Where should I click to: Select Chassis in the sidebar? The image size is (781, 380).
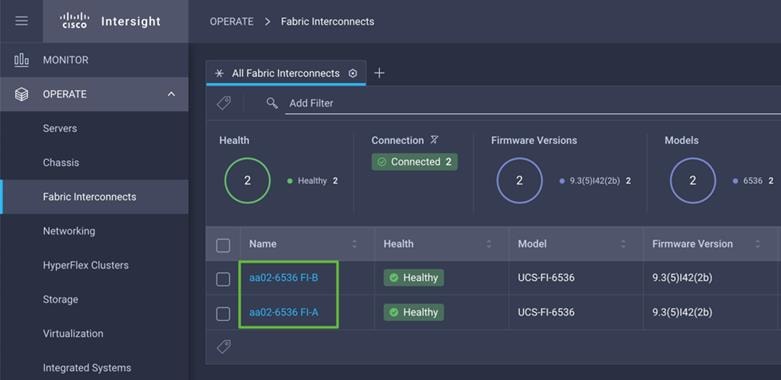[x=61, y=163]
